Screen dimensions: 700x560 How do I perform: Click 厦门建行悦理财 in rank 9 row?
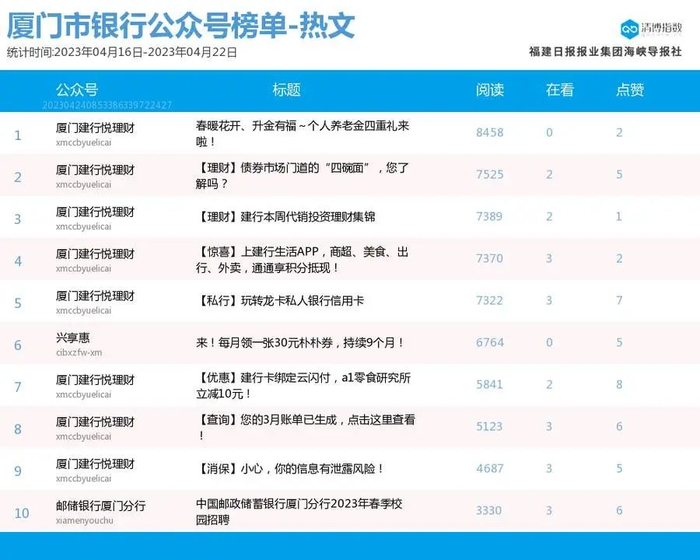click(95, 464)
